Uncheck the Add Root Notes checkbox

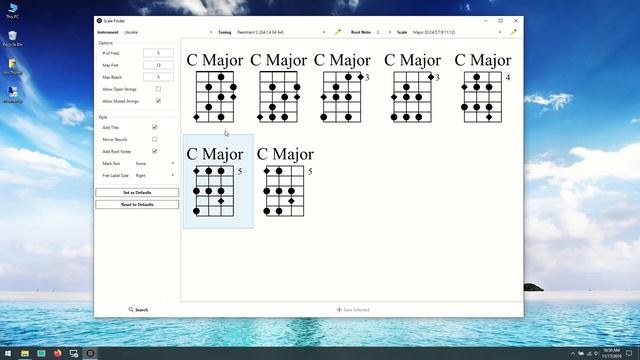pos(154,151)
